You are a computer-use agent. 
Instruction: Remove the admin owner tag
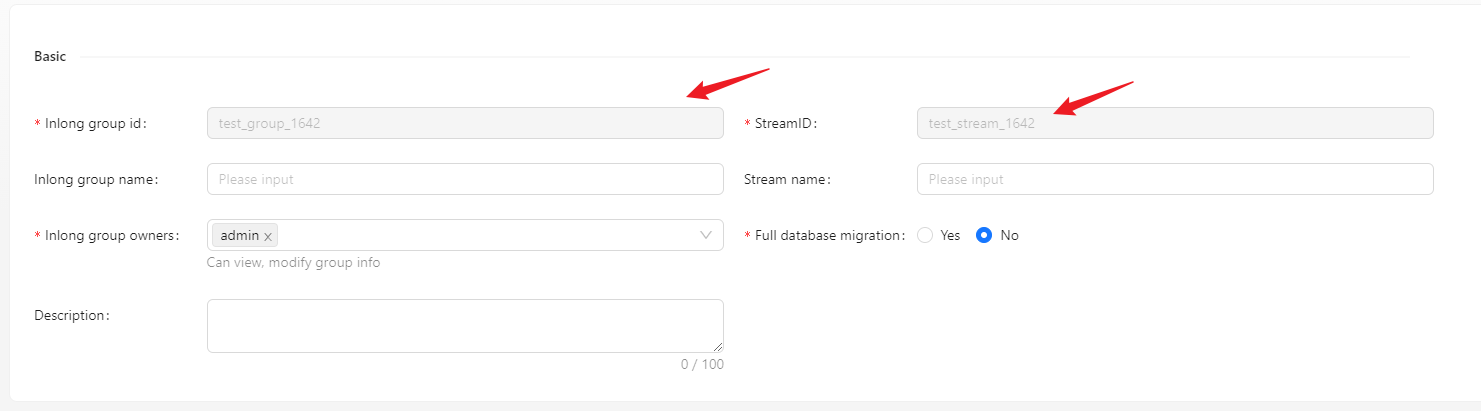click(268, 236)
